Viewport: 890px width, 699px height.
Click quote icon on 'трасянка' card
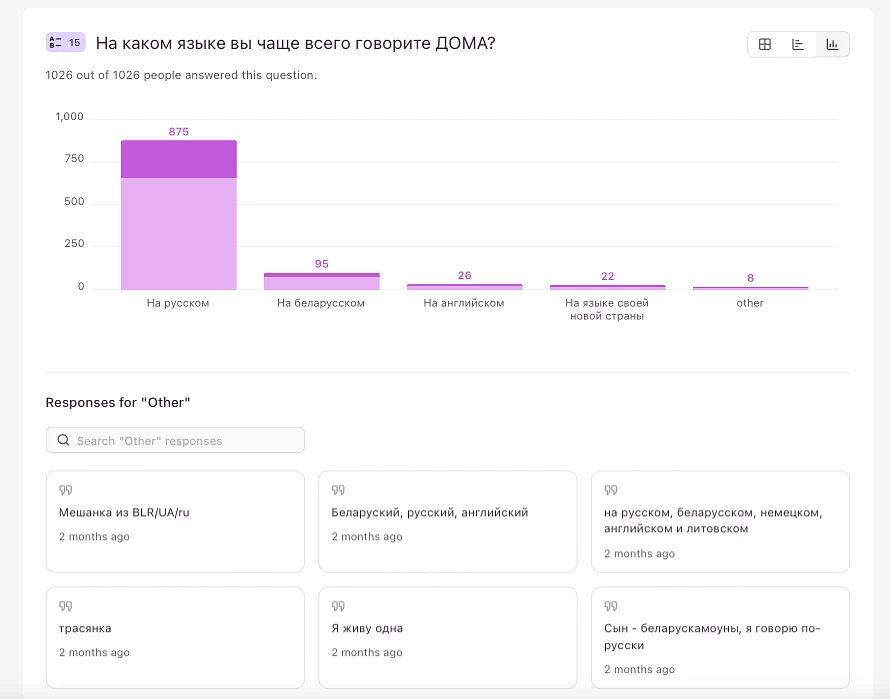pos(66,606)
